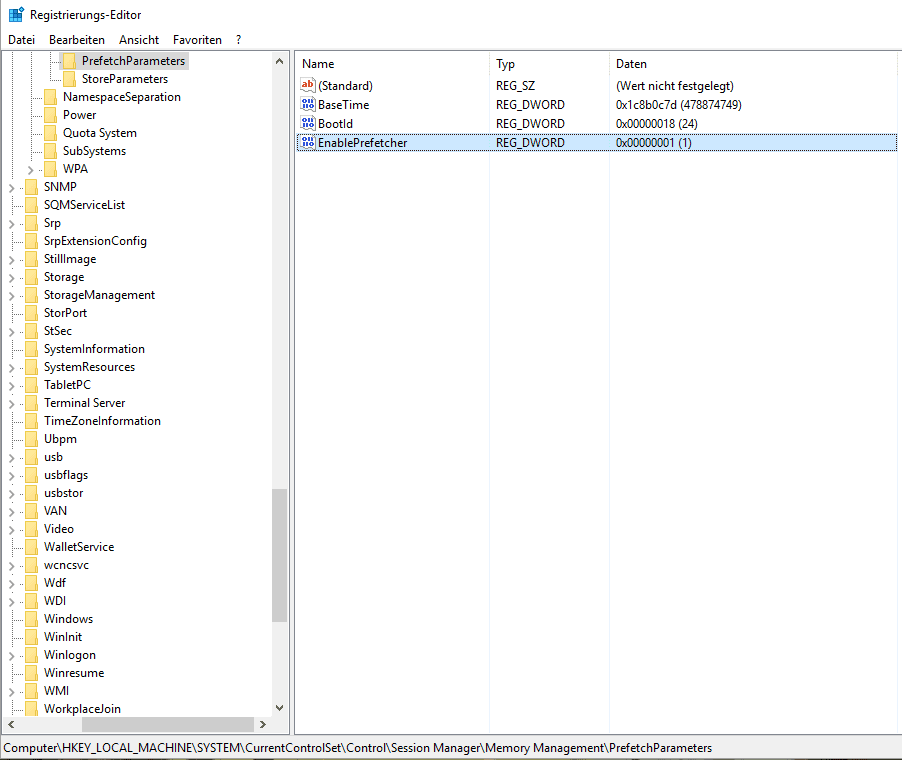The height and width of the screenshot is (760, 902).
Task: Click the WalletService folder icon
Action: (x=32, y=547)
